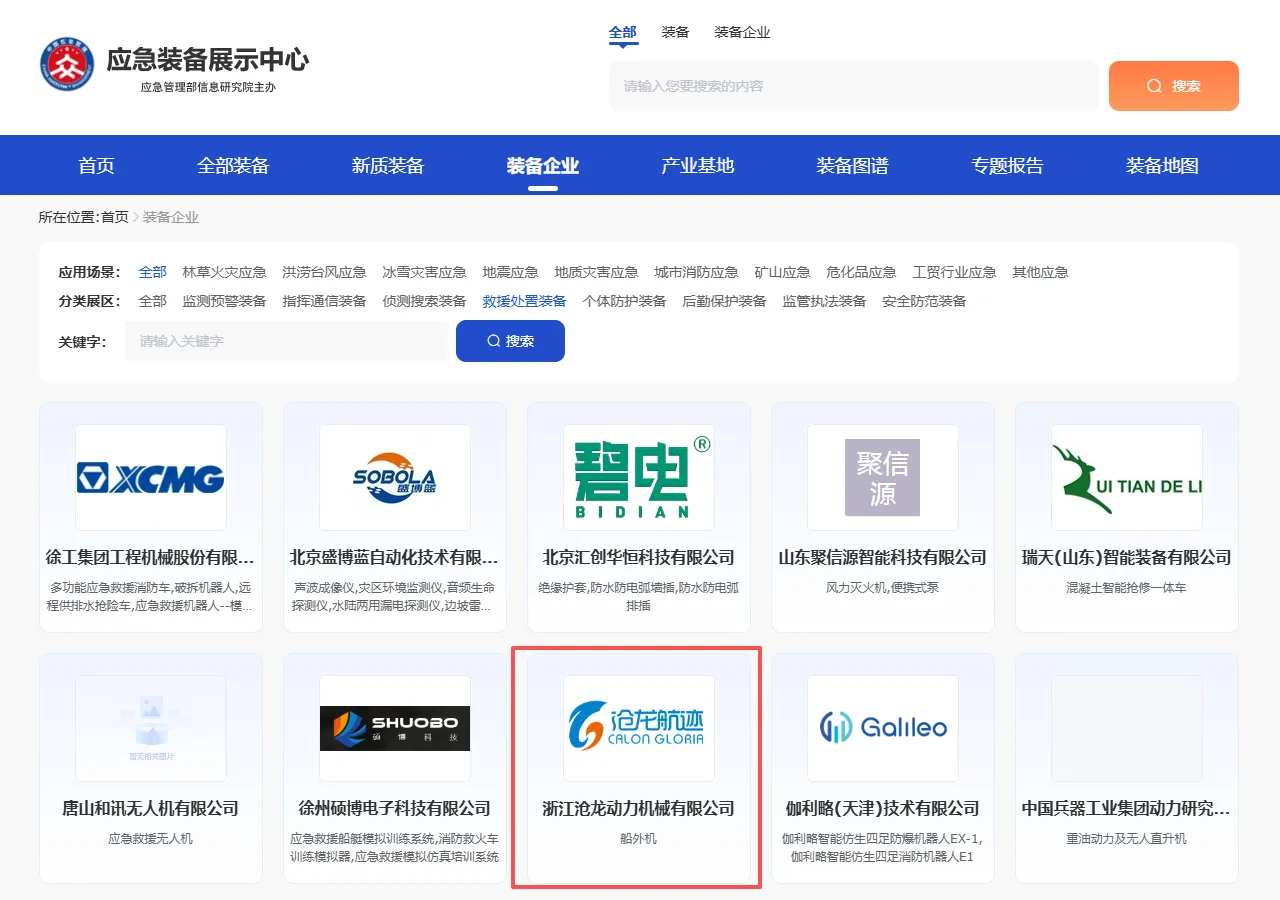Open 产业基地 in the navigation bar
The width and height of the screenshot is (1280, 900).
[x=698, y=166]
